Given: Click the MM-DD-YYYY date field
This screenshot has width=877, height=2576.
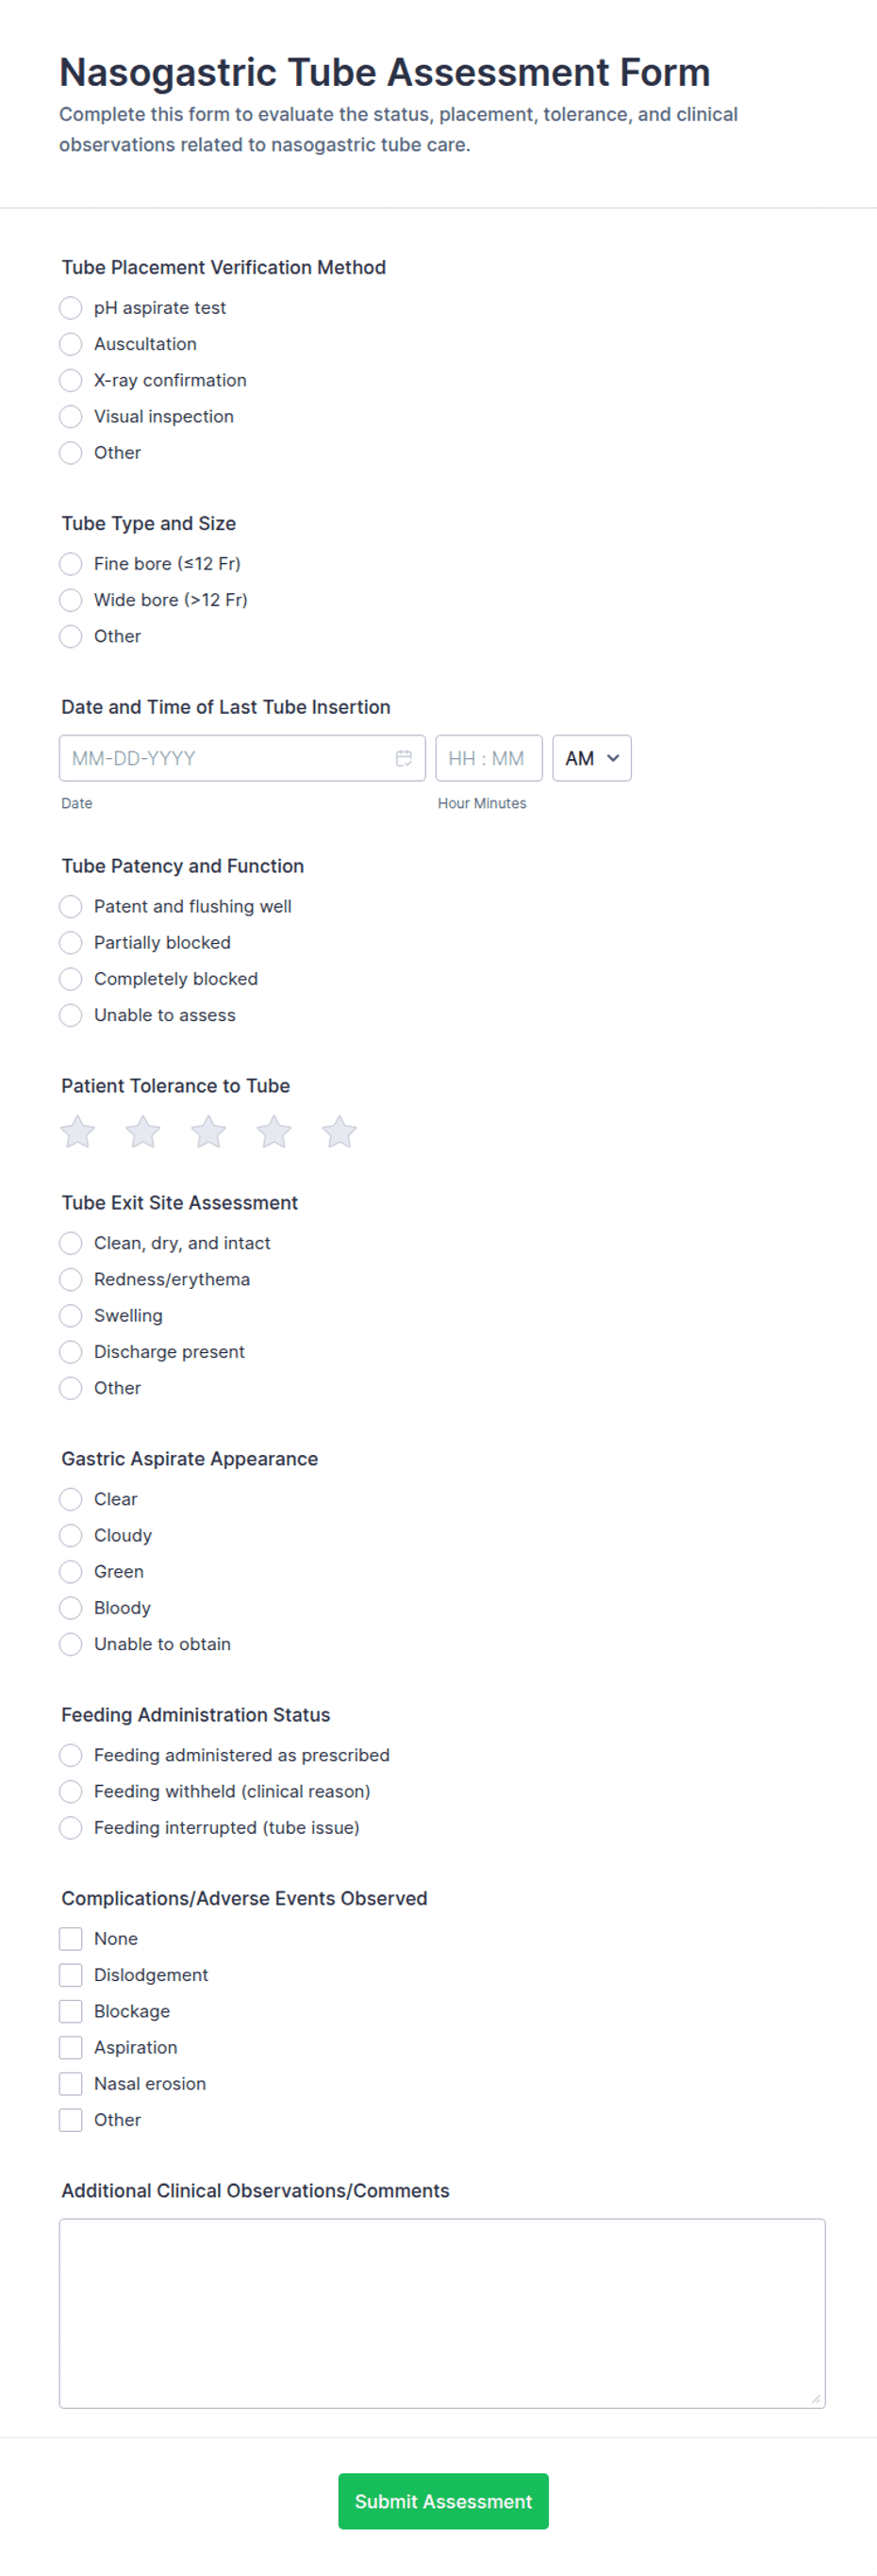Looking at the screenshot, I should point(220,758).
